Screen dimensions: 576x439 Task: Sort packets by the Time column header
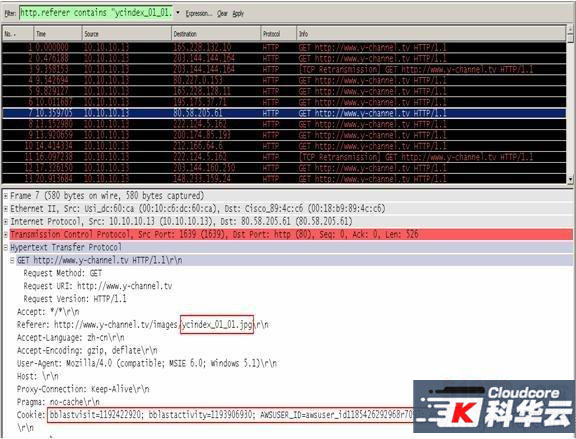pos(58,34)
